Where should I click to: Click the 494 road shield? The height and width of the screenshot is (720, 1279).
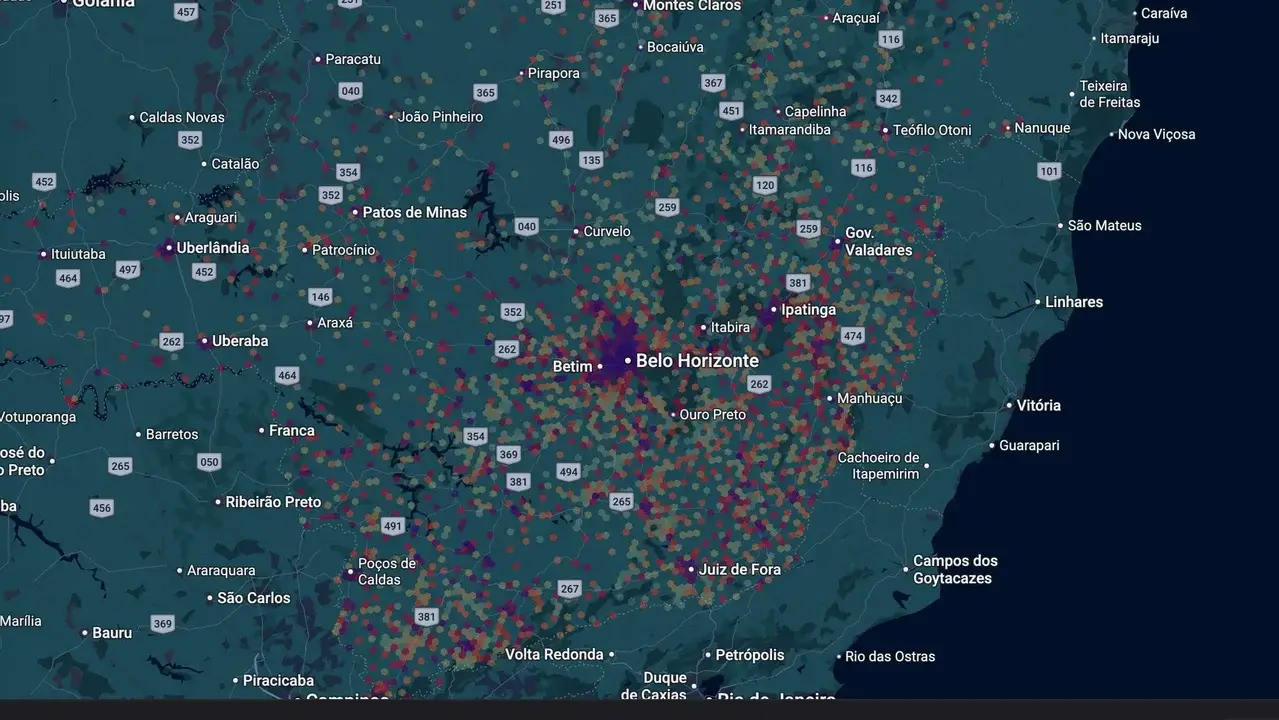point(569,472)
